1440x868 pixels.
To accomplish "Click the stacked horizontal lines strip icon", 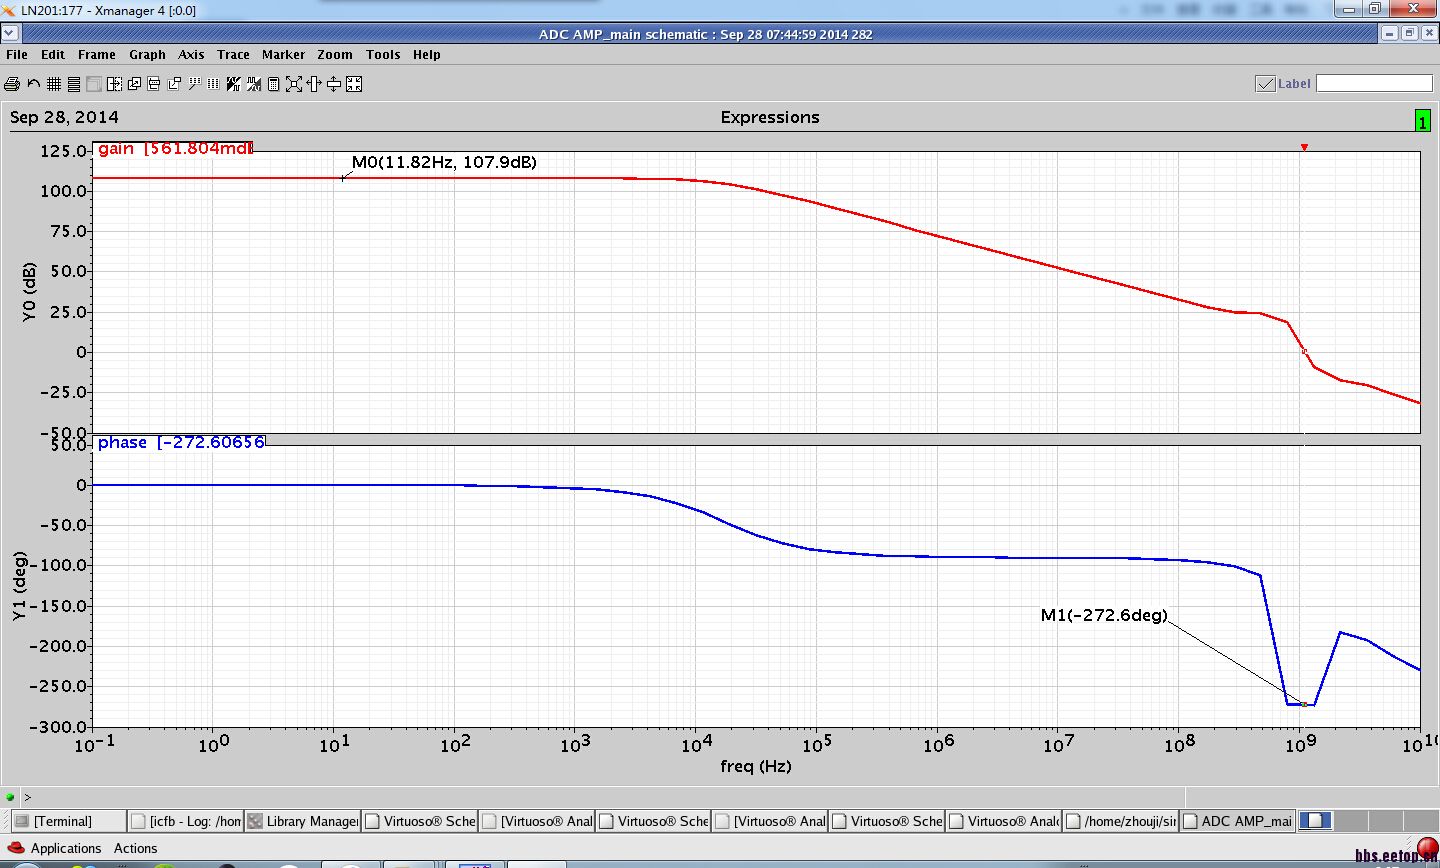I will point(74,84).
